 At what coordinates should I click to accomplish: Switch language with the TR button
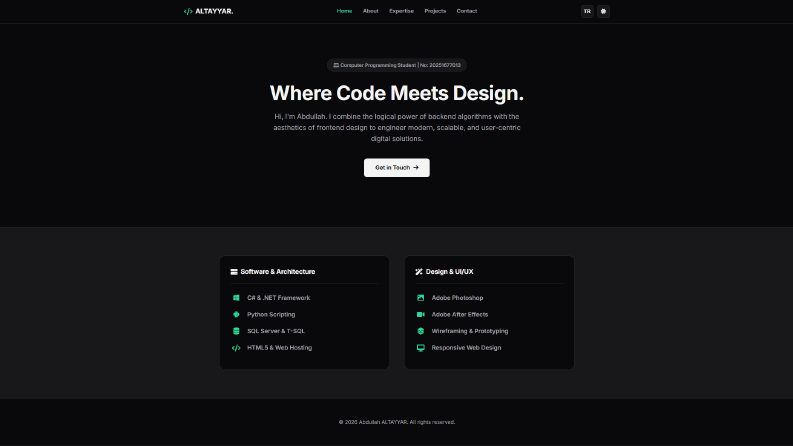(587, 11)
